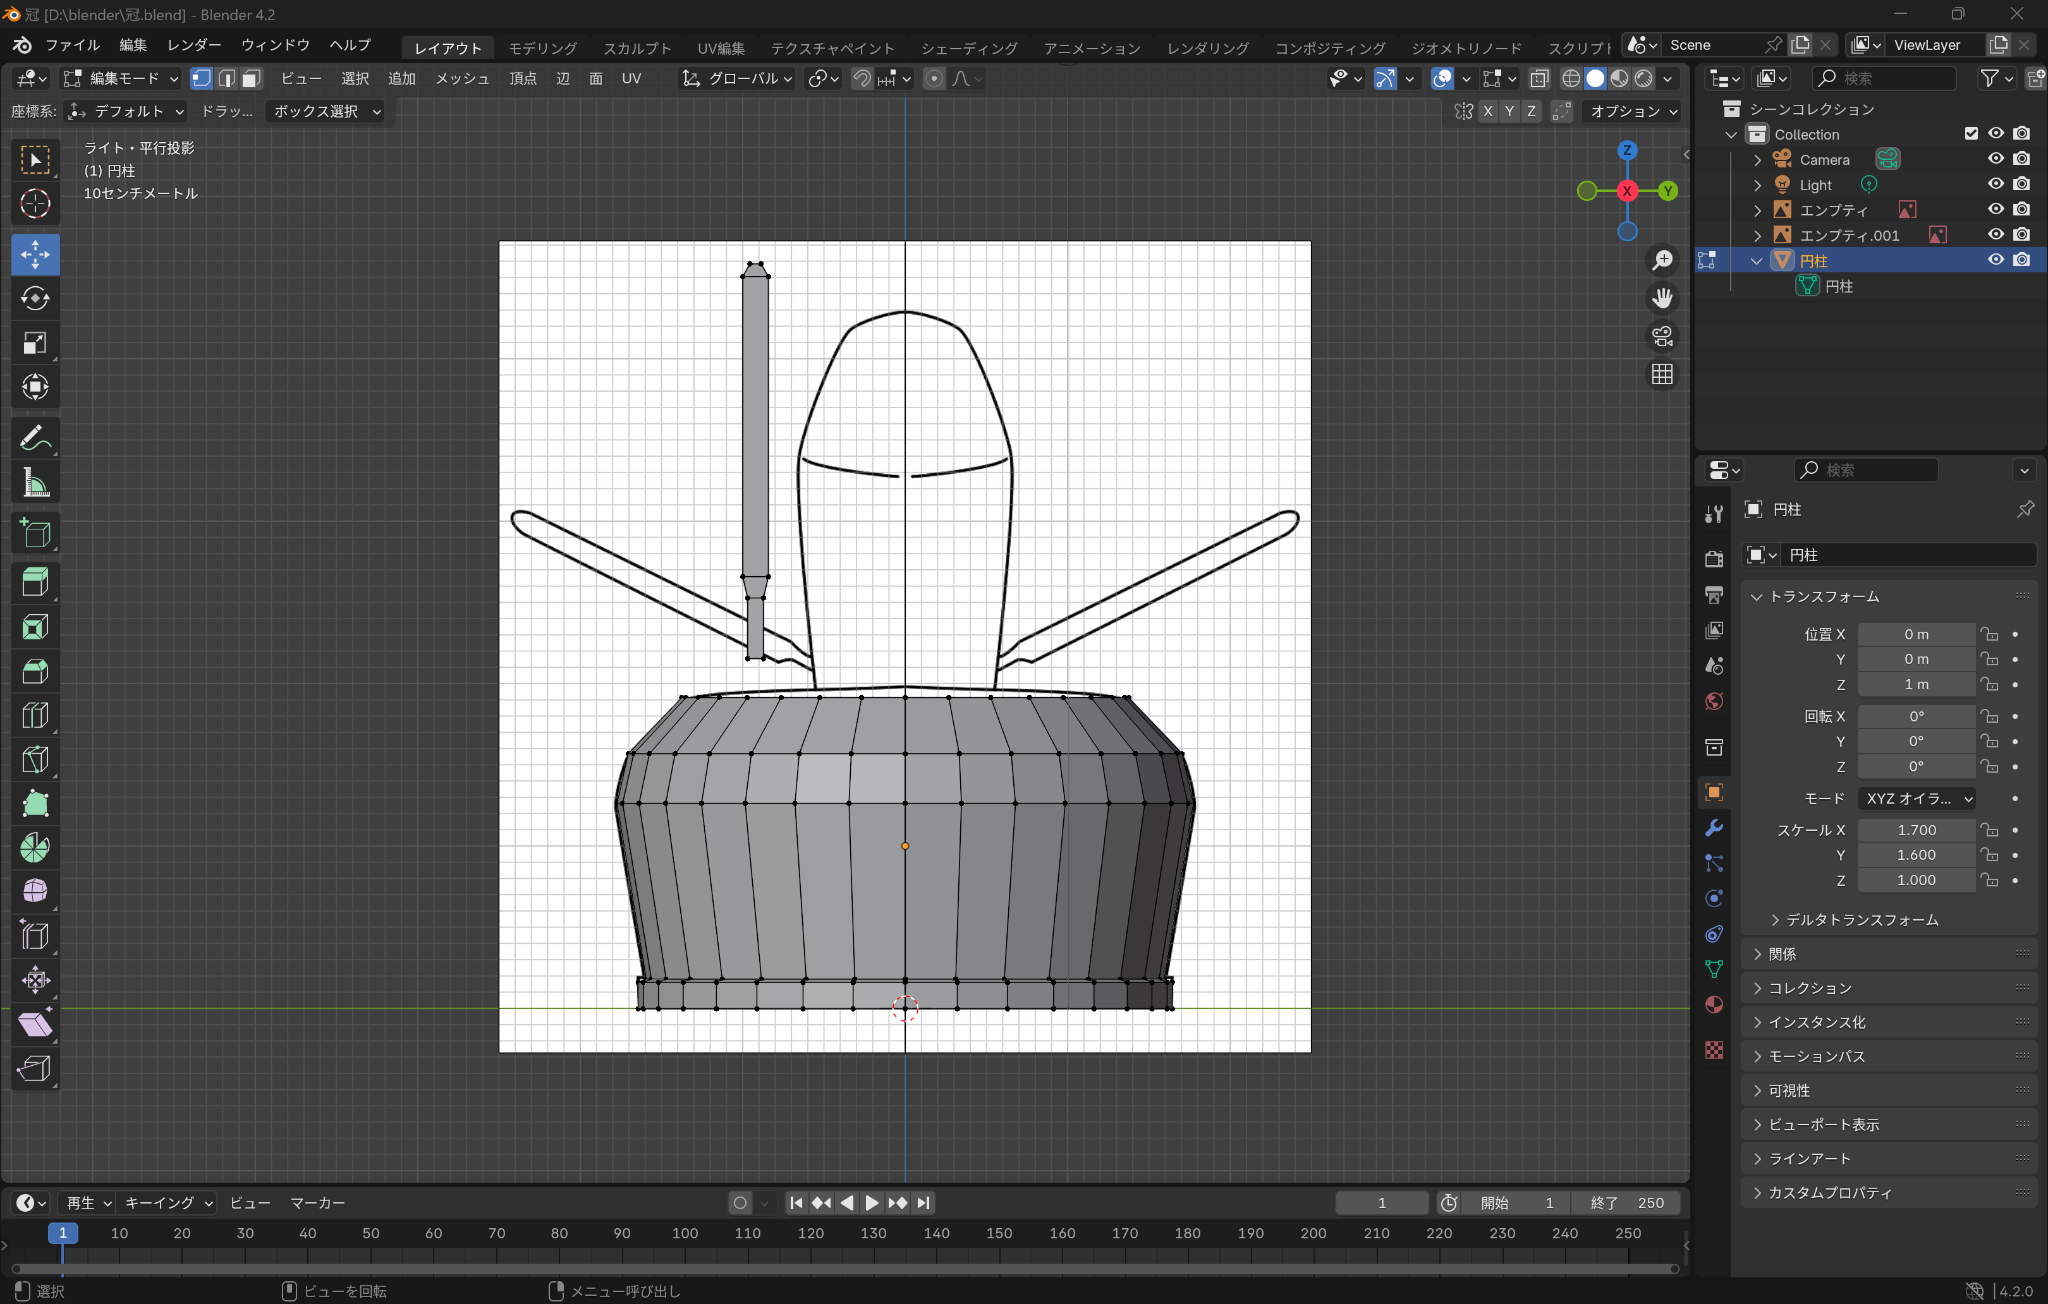Switch to the スカルプト workspace tab
2048x1304 pixels.
637,48
